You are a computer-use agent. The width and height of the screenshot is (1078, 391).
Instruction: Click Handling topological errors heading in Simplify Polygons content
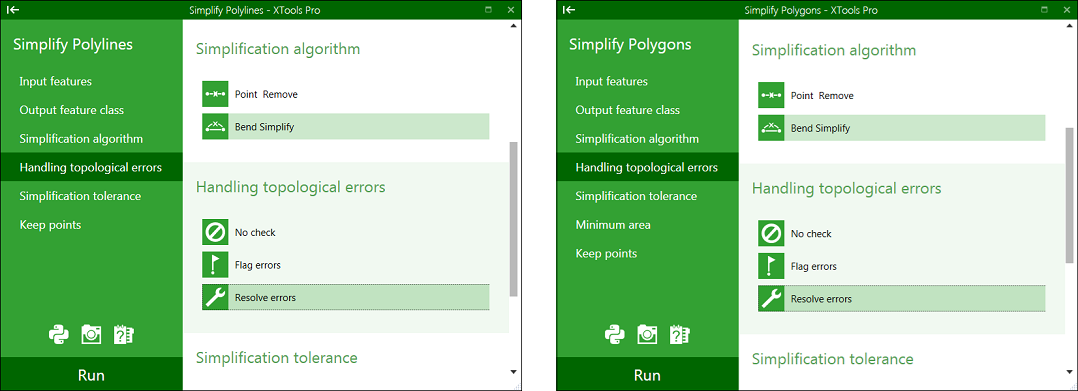pyautogui.click(x=846, y=188)
